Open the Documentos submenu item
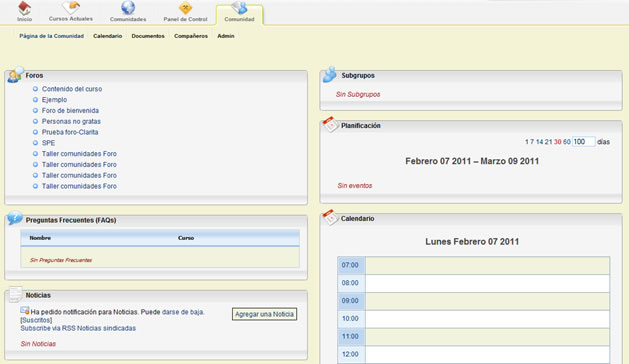 click(148, 36)
